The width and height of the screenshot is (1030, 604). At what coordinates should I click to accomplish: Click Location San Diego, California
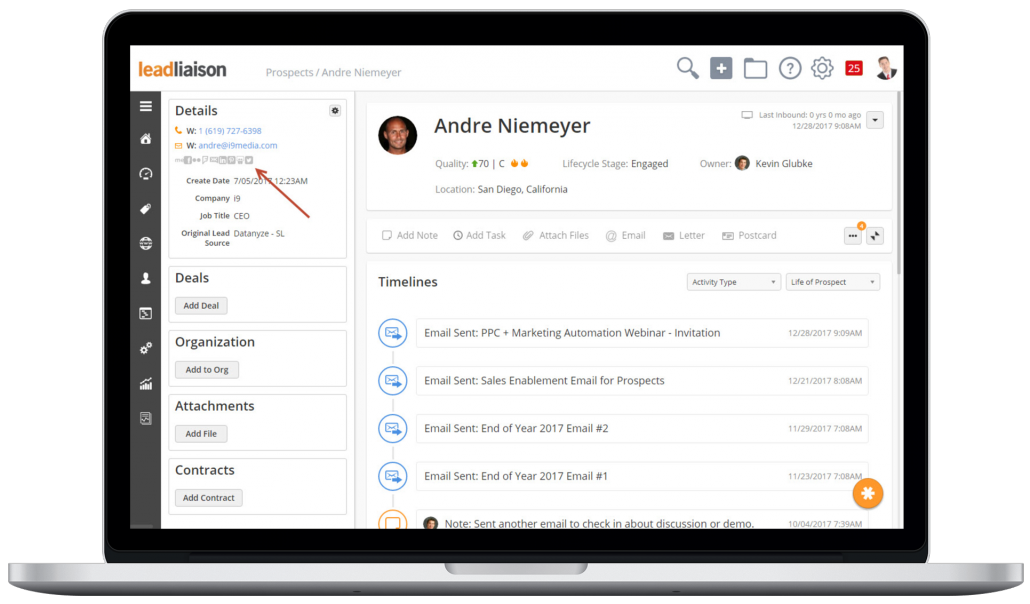(522, 189)
